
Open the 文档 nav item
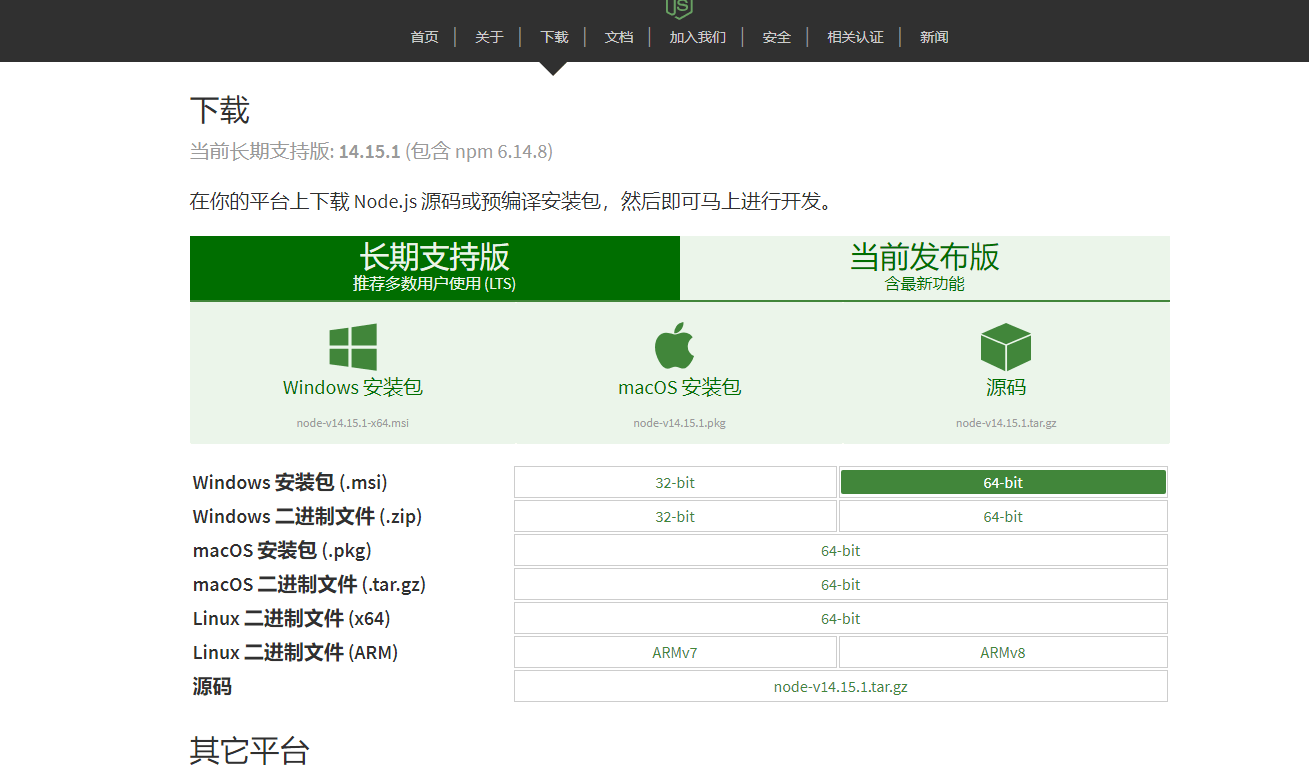[x=619, y=37]
